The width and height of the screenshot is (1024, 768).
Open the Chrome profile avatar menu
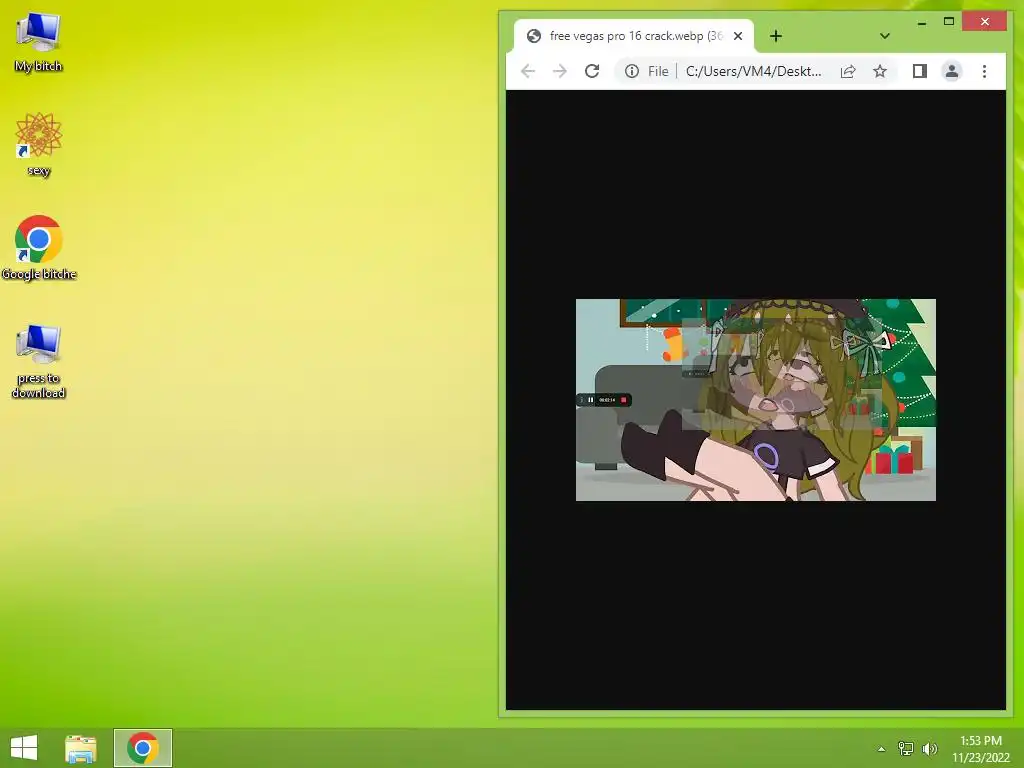coord(952,71)
